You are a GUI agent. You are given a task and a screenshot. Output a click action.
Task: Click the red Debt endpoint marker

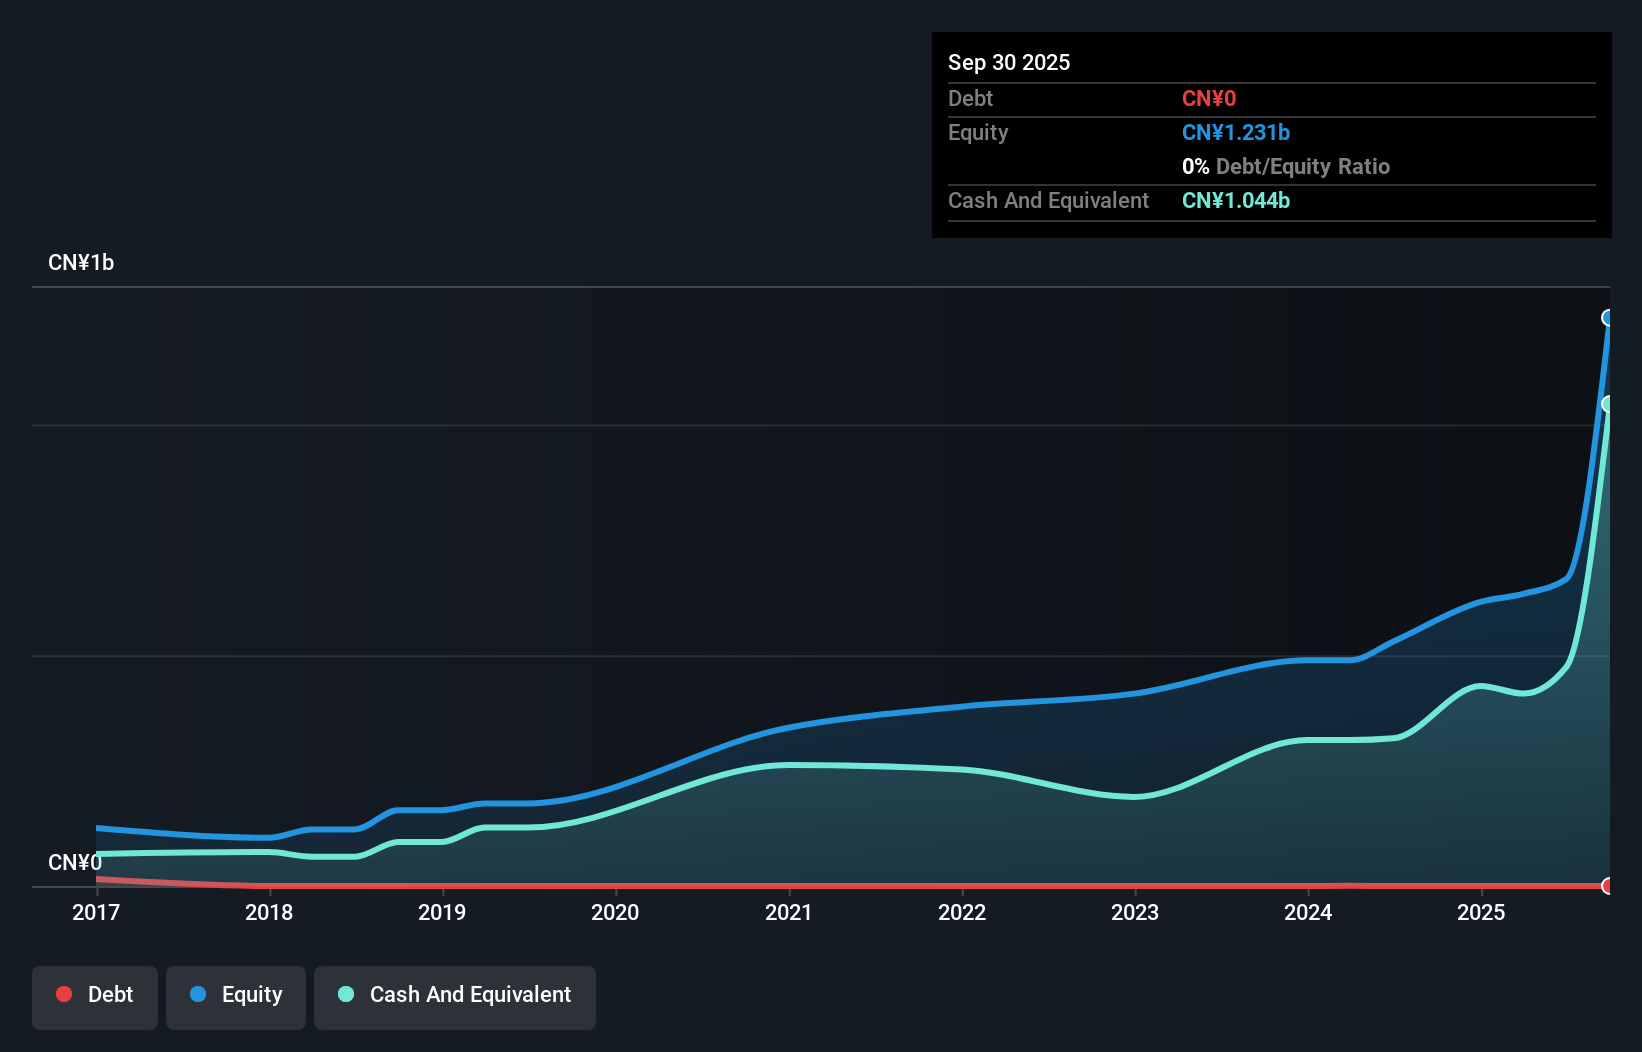pos(1608,886)
